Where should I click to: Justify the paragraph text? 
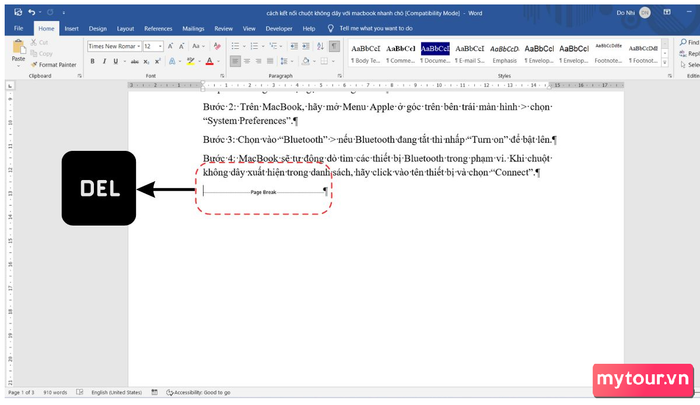click(x=270, y=61)
